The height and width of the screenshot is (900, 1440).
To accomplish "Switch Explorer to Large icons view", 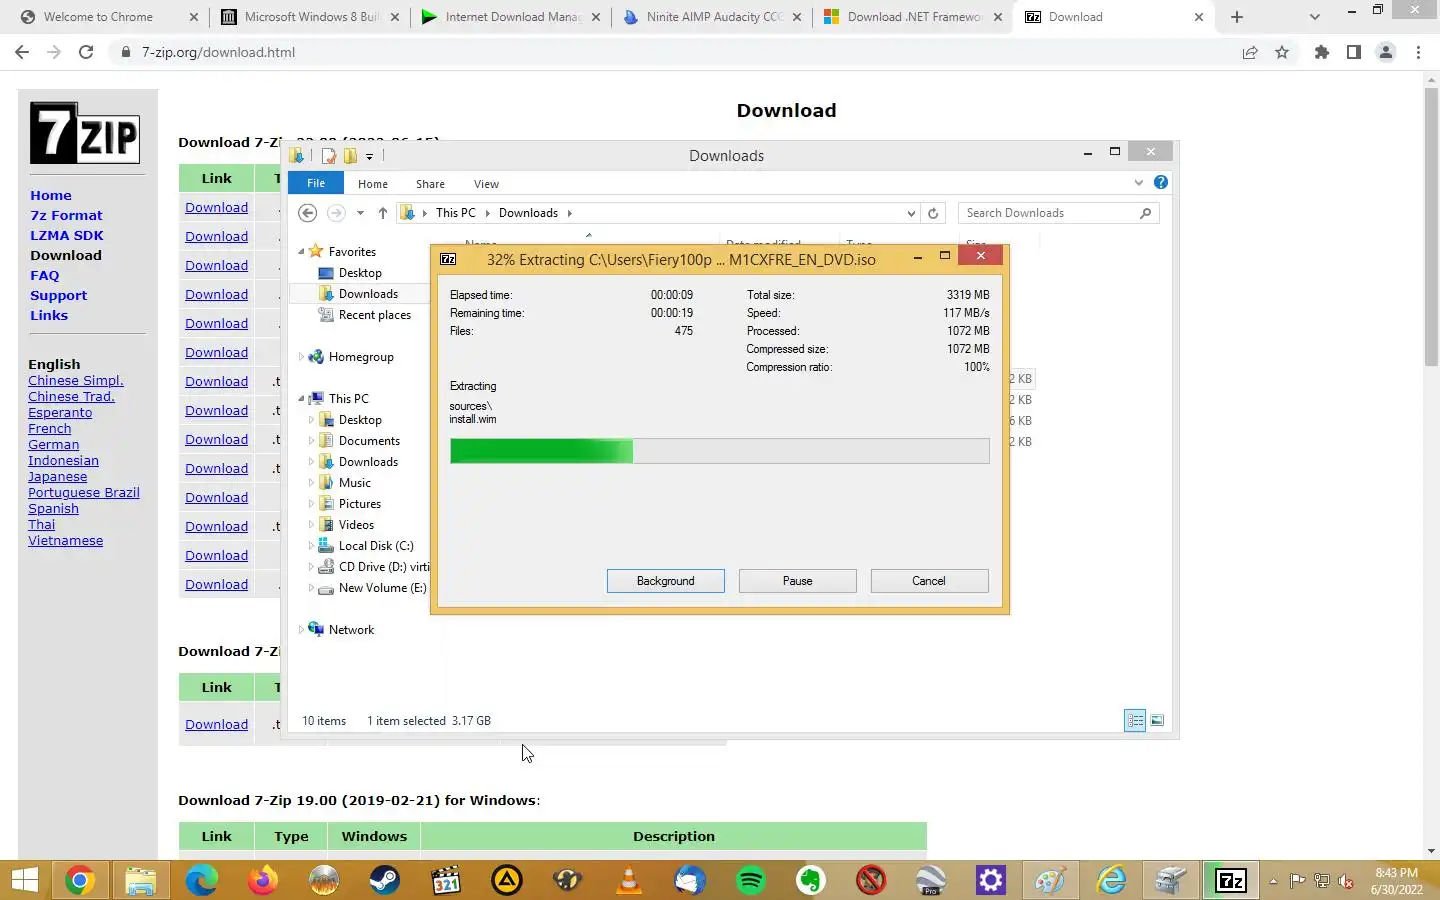I will click(x=1157, y=720).
